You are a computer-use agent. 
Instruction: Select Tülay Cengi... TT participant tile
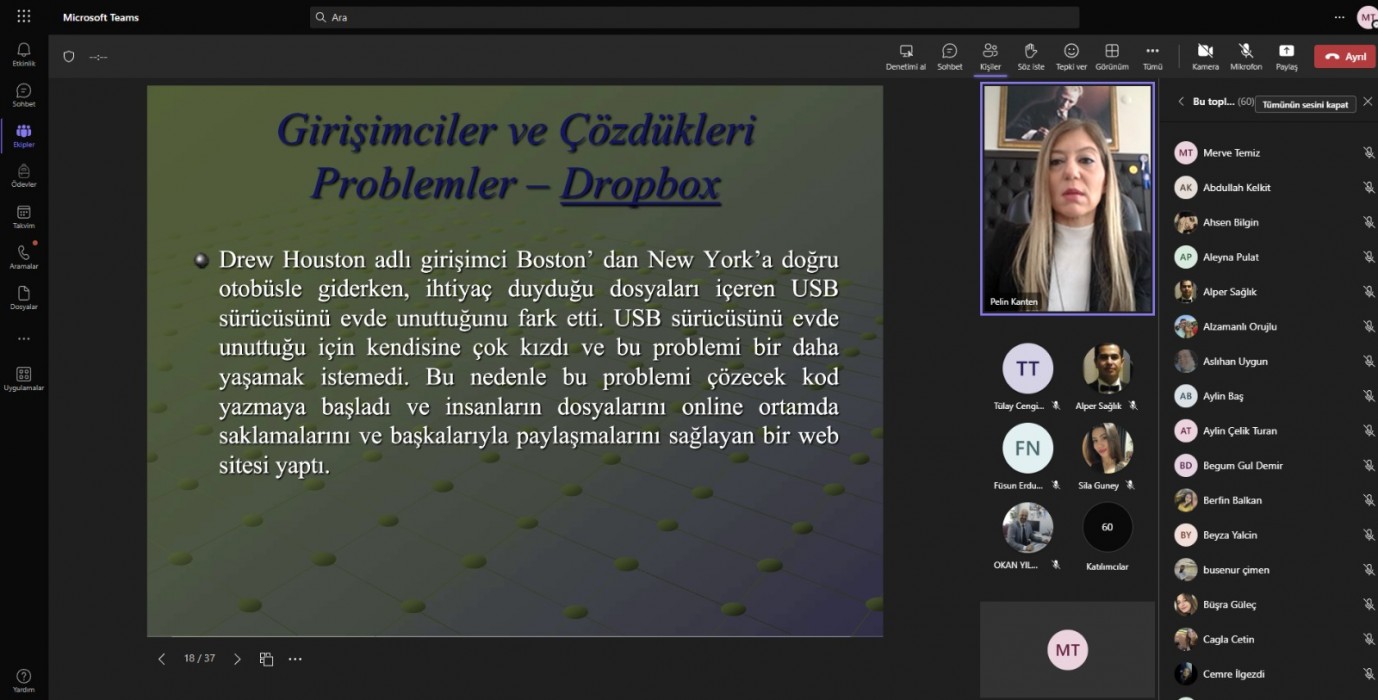(1027, 377)
